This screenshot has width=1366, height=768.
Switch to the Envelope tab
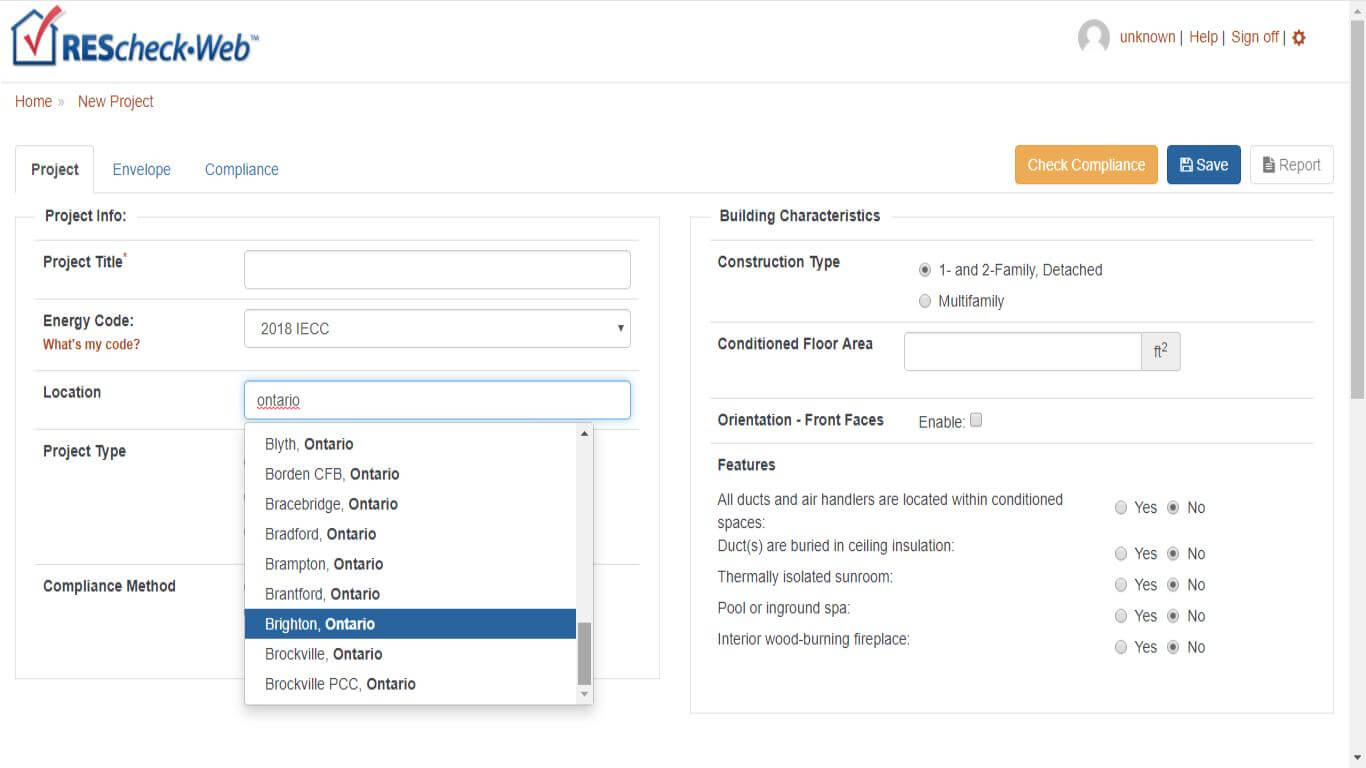point(141,170)
